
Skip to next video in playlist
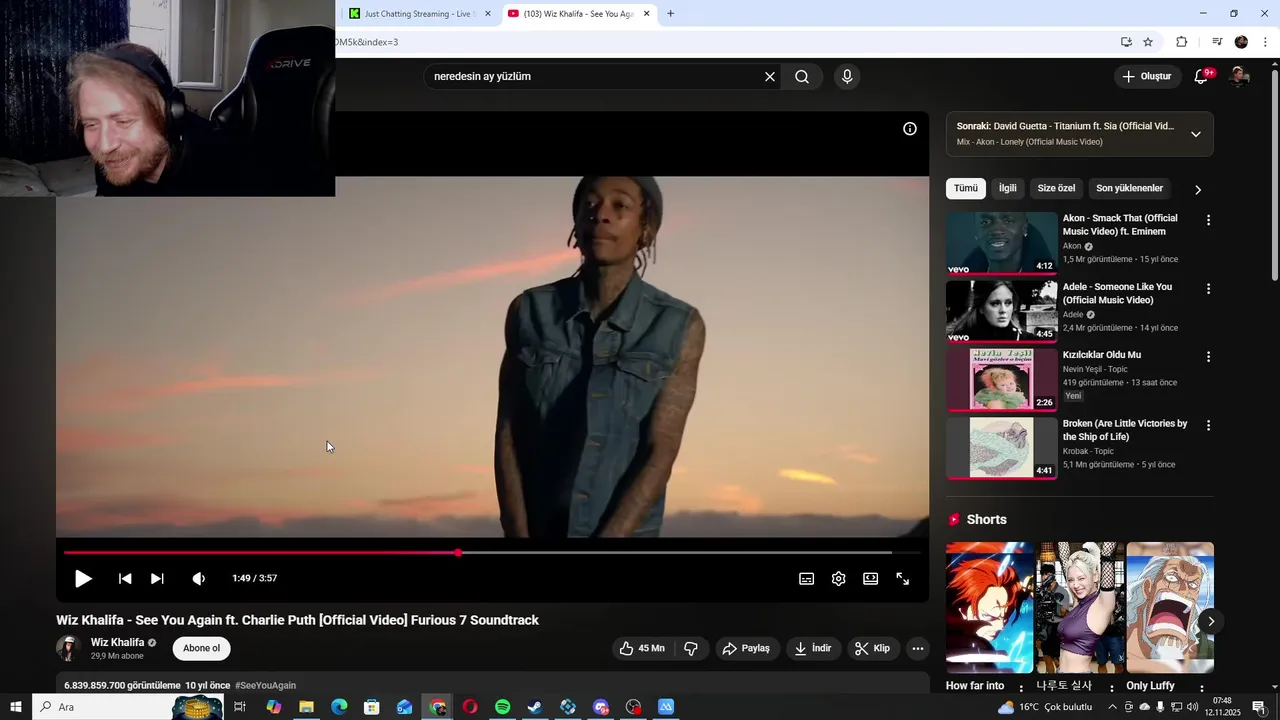(157, 578)
